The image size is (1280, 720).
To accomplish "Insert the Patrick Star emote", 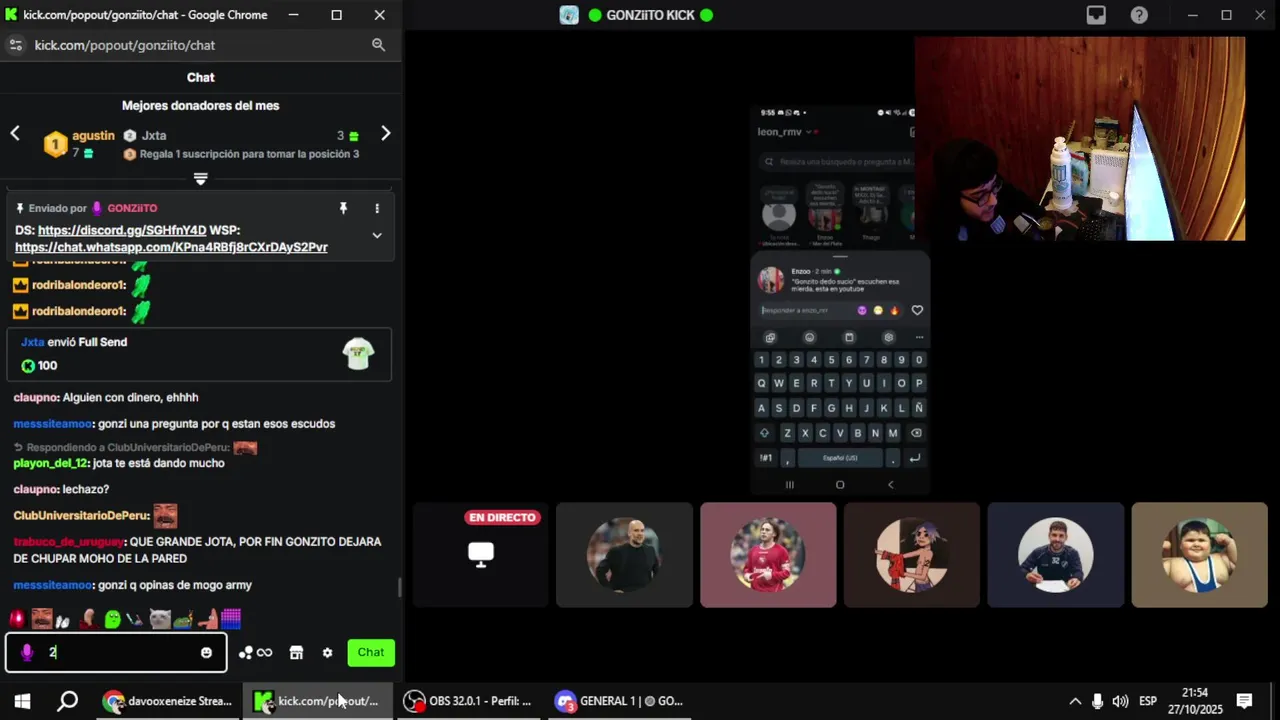I will tap(207, 619).
